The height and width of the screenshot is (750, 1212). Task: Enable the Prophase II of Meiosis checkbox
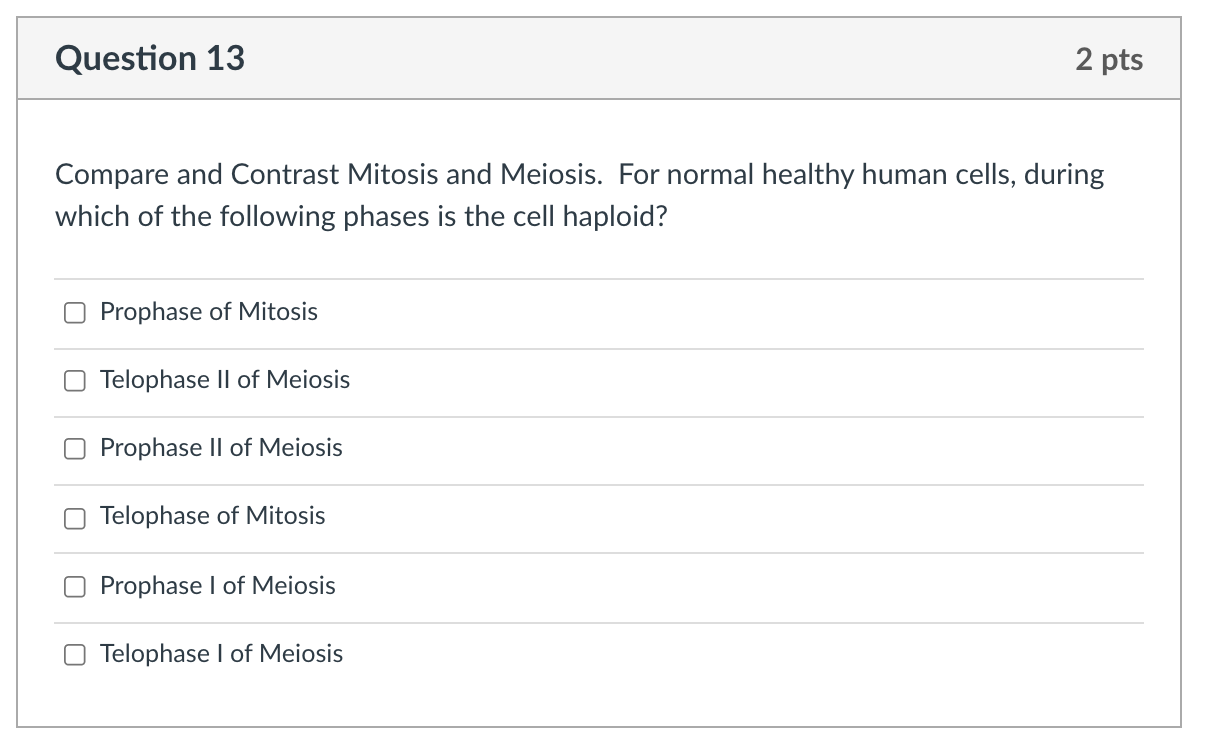pyautogui.click(x=75, y=449)
